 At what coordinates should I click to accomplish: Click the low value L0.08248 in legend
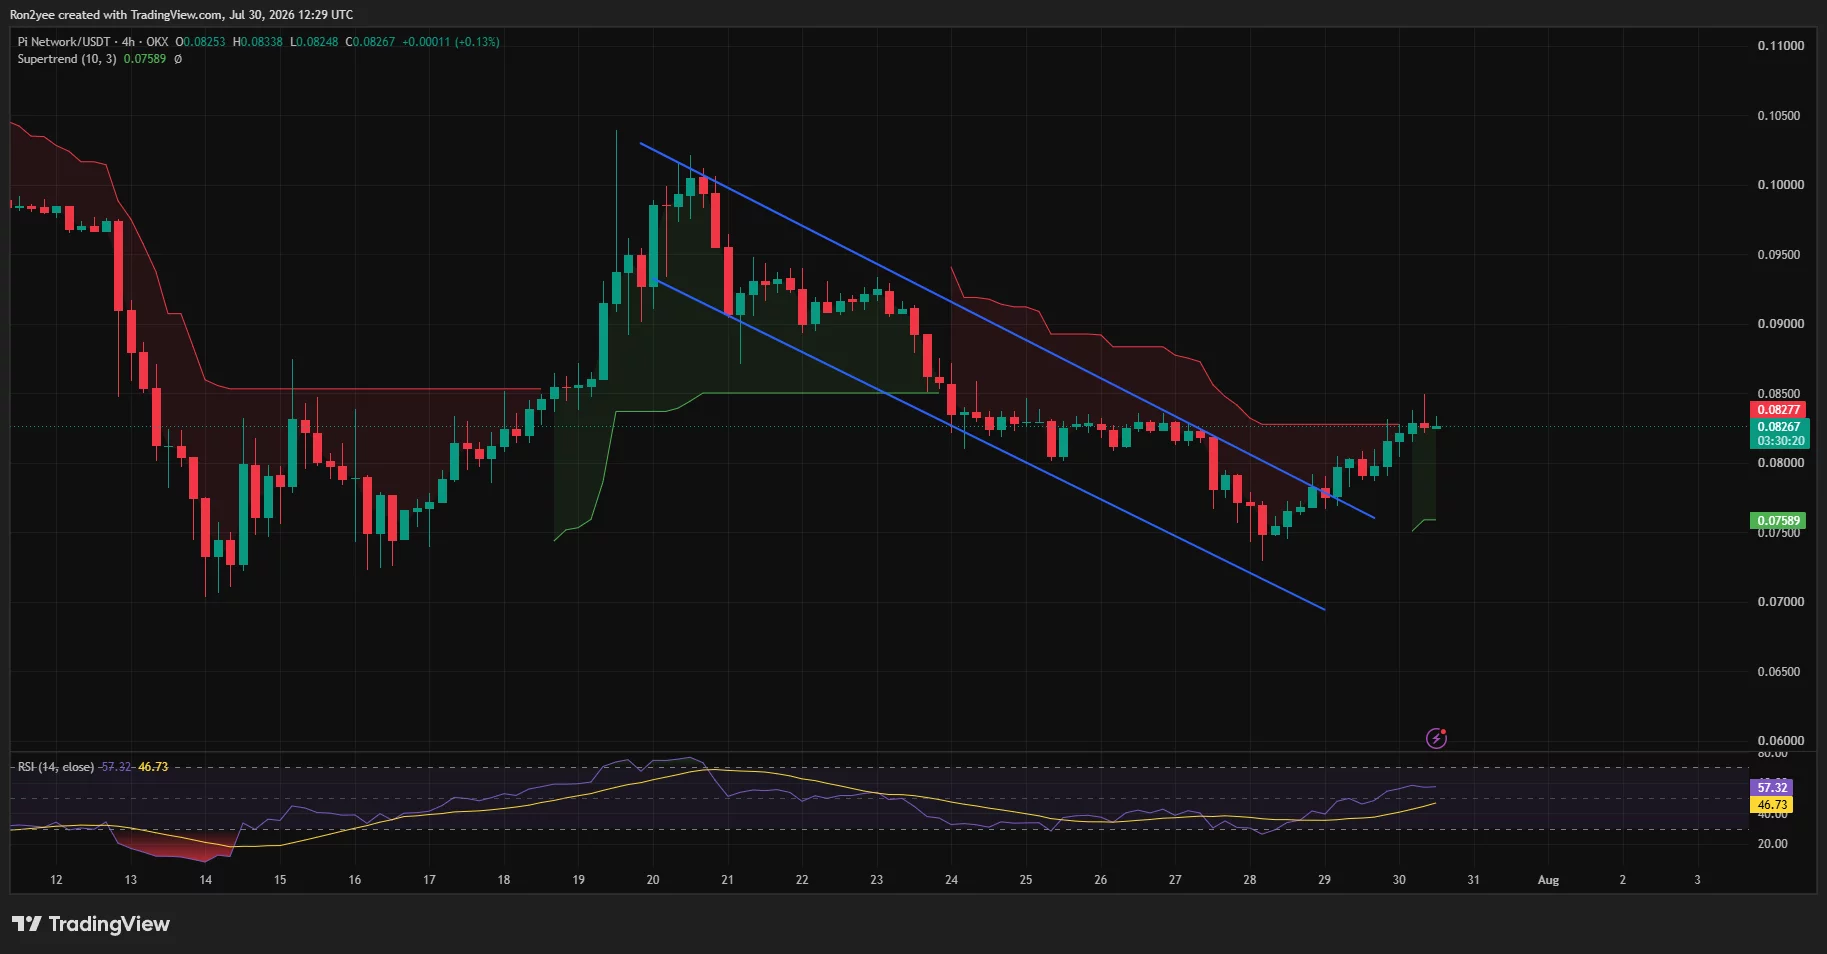[314, 42]
